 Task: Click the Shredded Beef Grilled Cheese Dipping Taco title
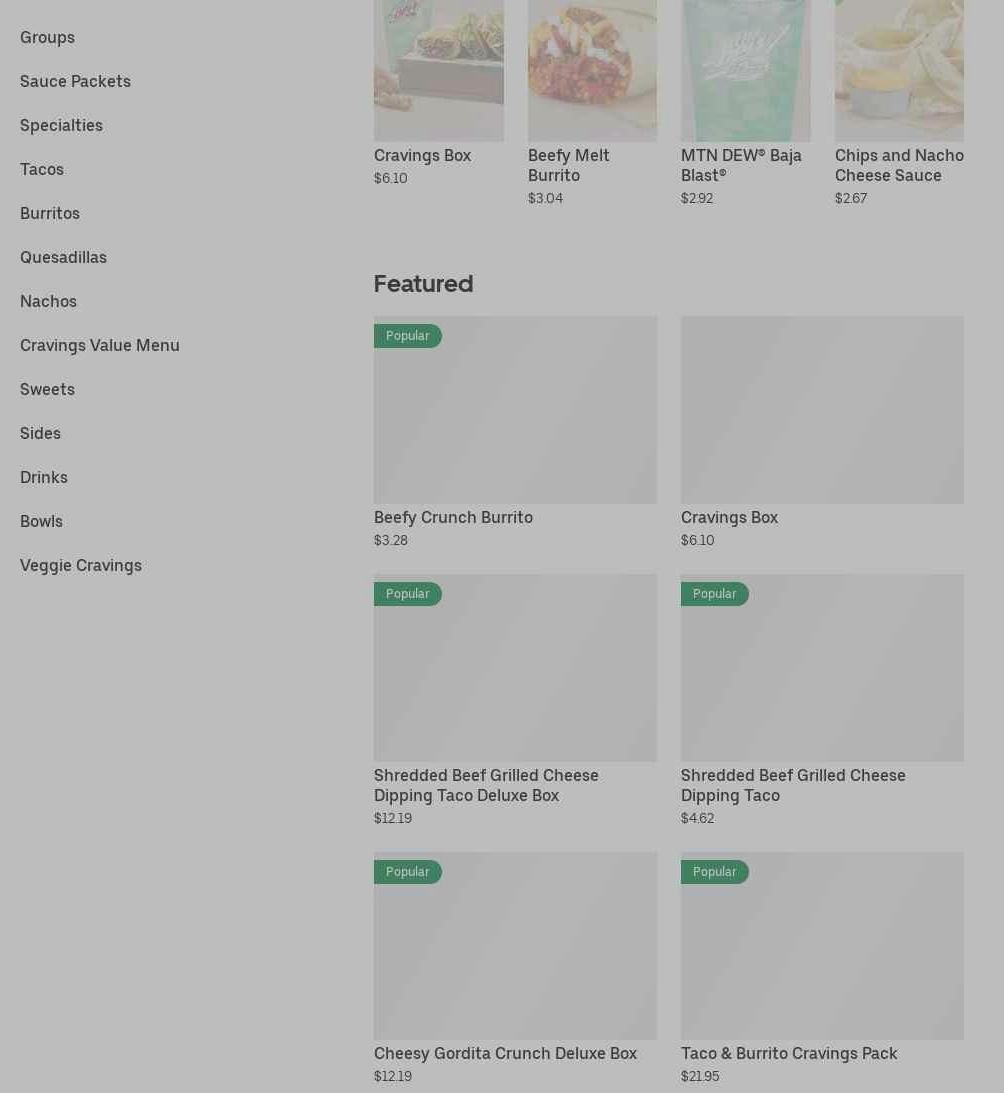click(x=793, y=786)
